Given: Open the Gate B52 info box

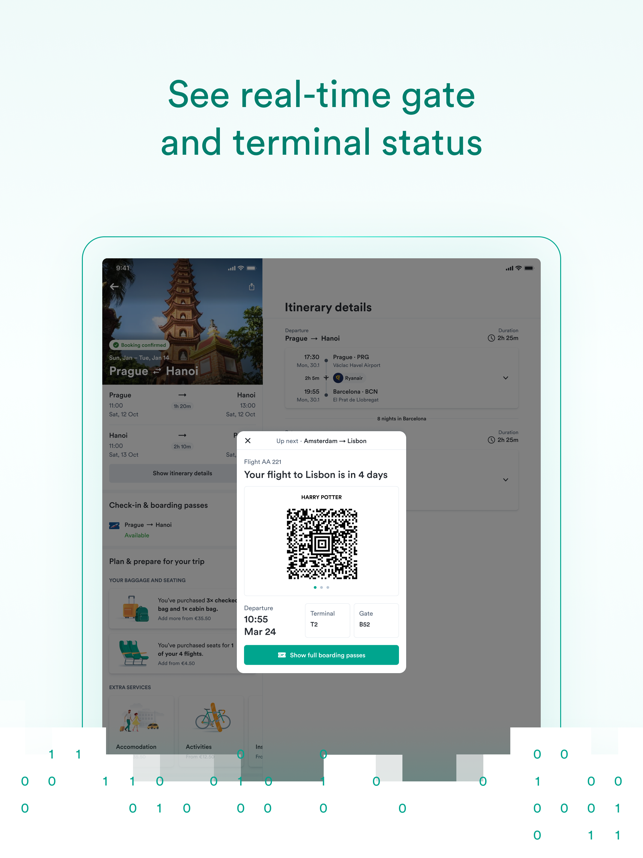Looking at the screenshot, I should click(376, 620).
